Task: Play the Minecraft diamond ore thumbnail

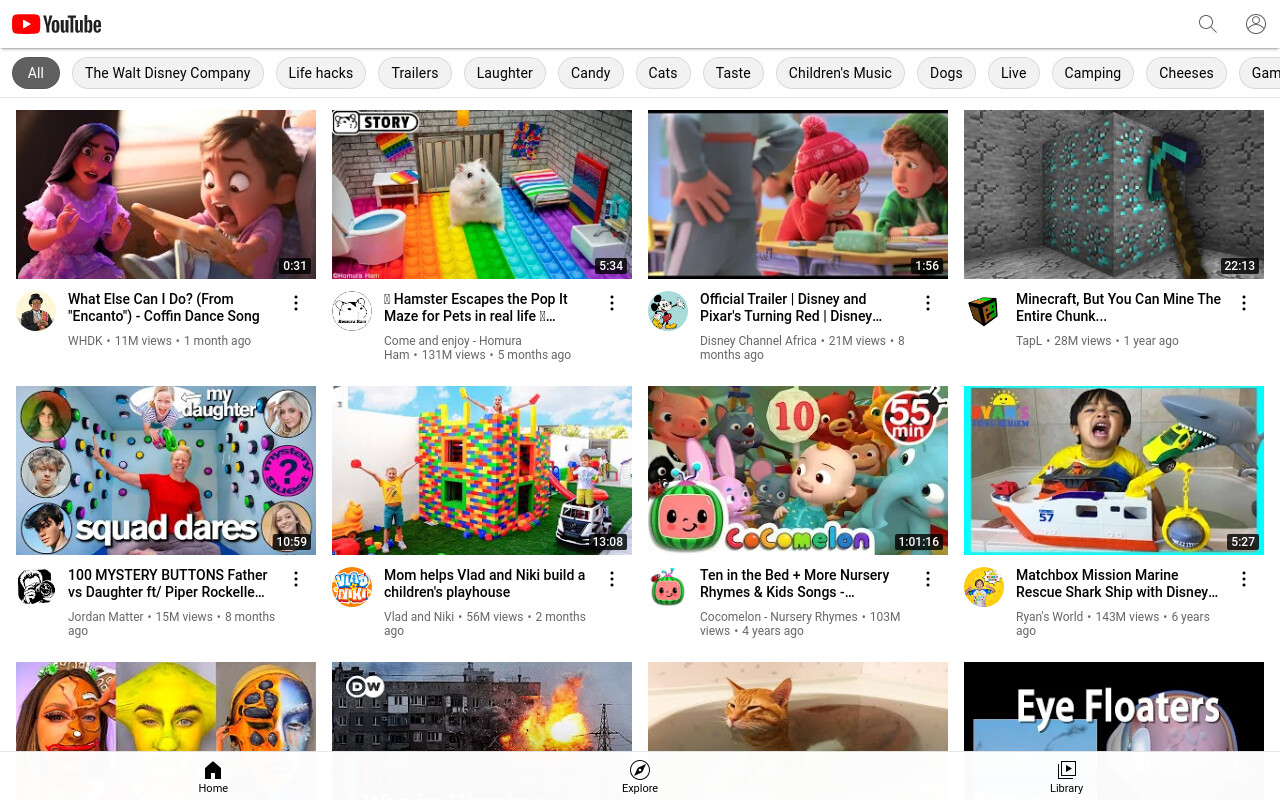Action: click(1114, 194)
